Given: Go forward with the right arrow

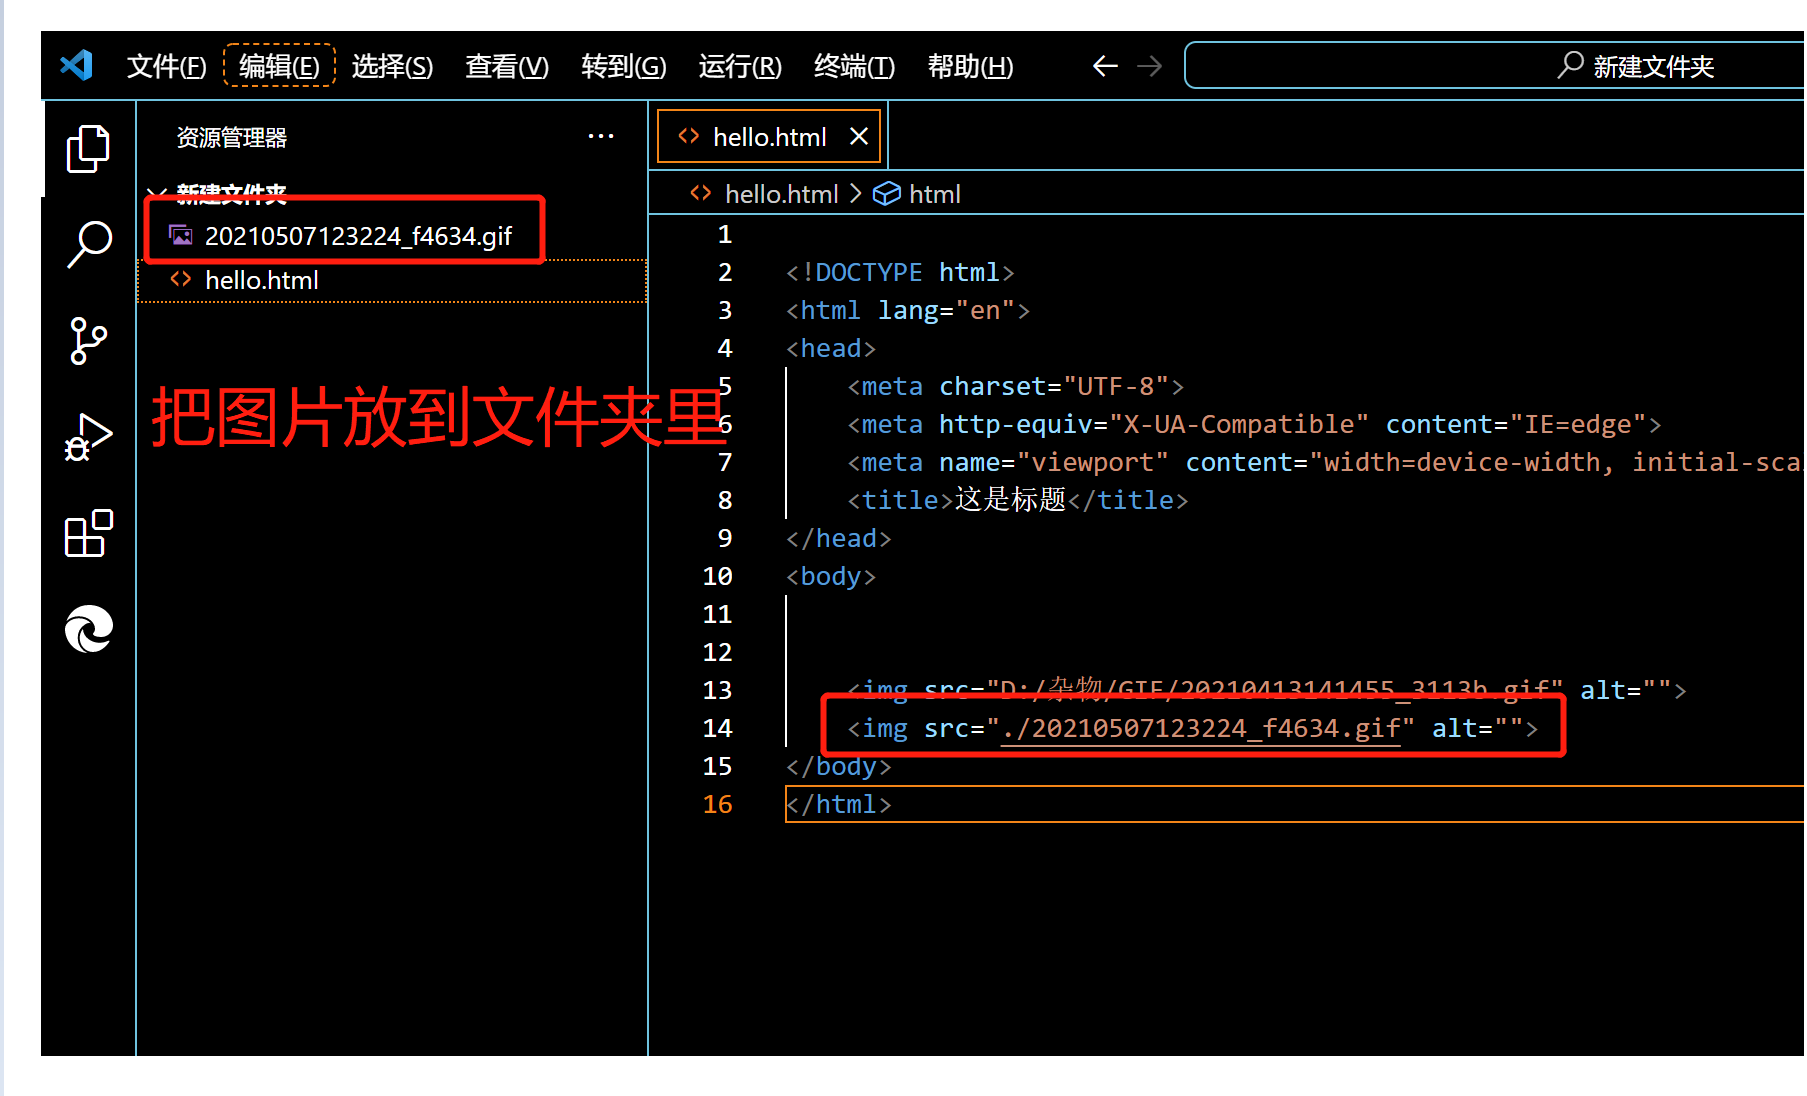Looking at the screenshot, I should tap(1150, 66).
